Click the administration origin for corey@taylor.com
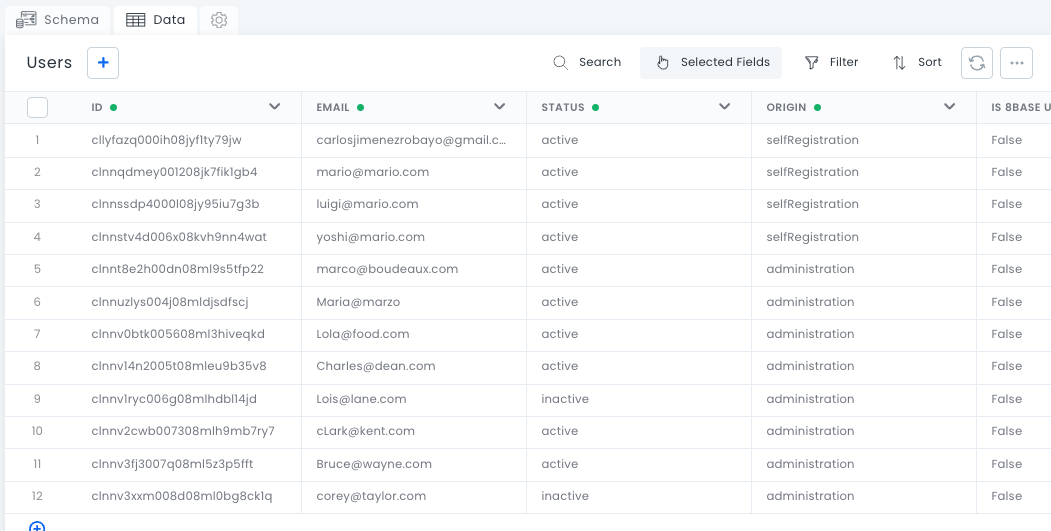Image resolution: width=1051 pixels, height=531 pixels. (810, 496)
